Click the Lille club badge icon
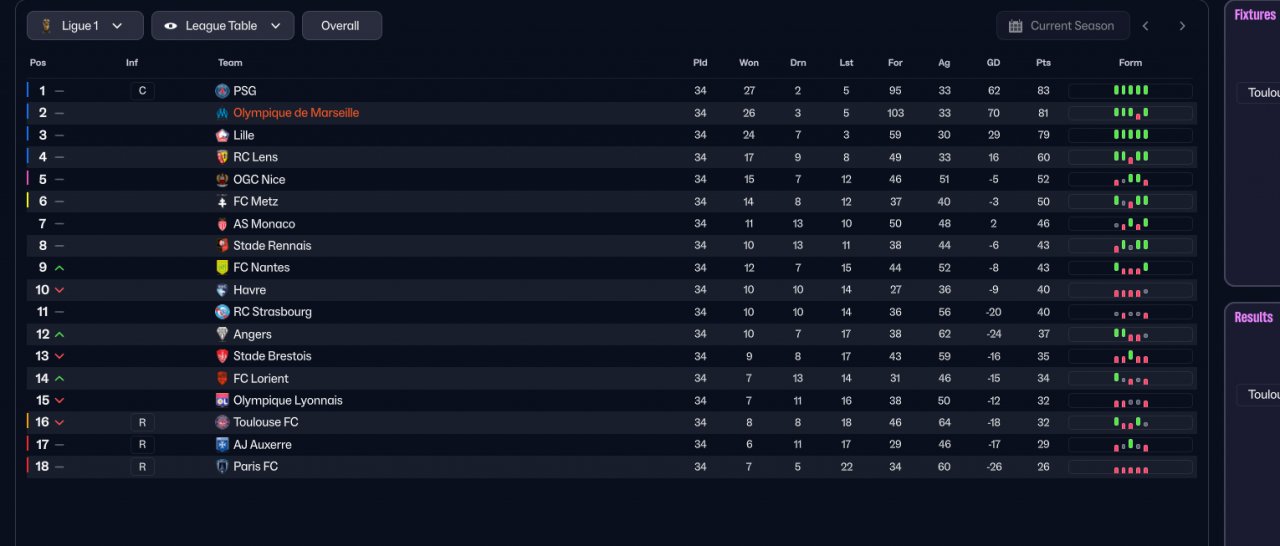The image size is (1280, 546). point(222,135)
